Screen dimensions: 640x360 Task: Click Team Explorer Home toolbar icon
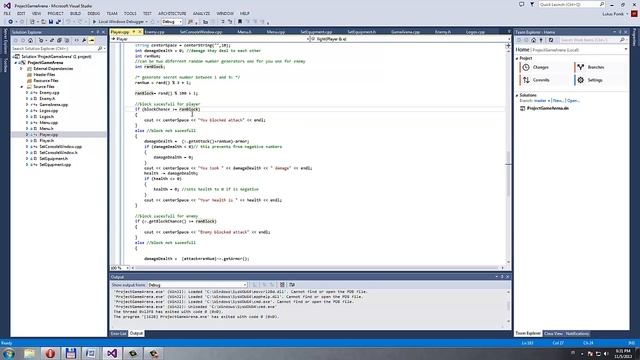pyautogui.click(x=533, y=40)
